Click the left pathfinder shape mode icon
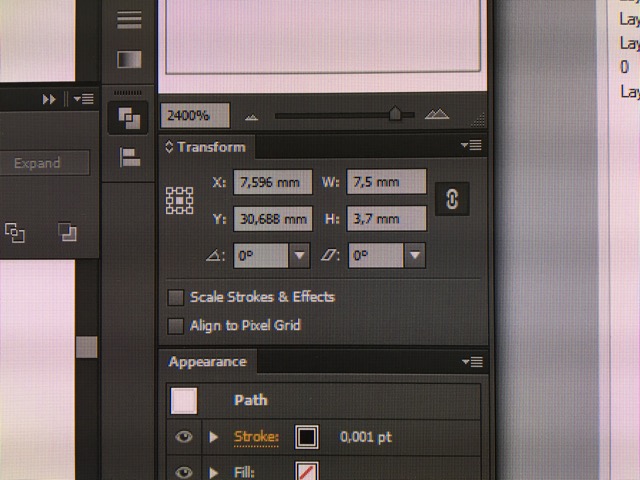 [15, 233]
